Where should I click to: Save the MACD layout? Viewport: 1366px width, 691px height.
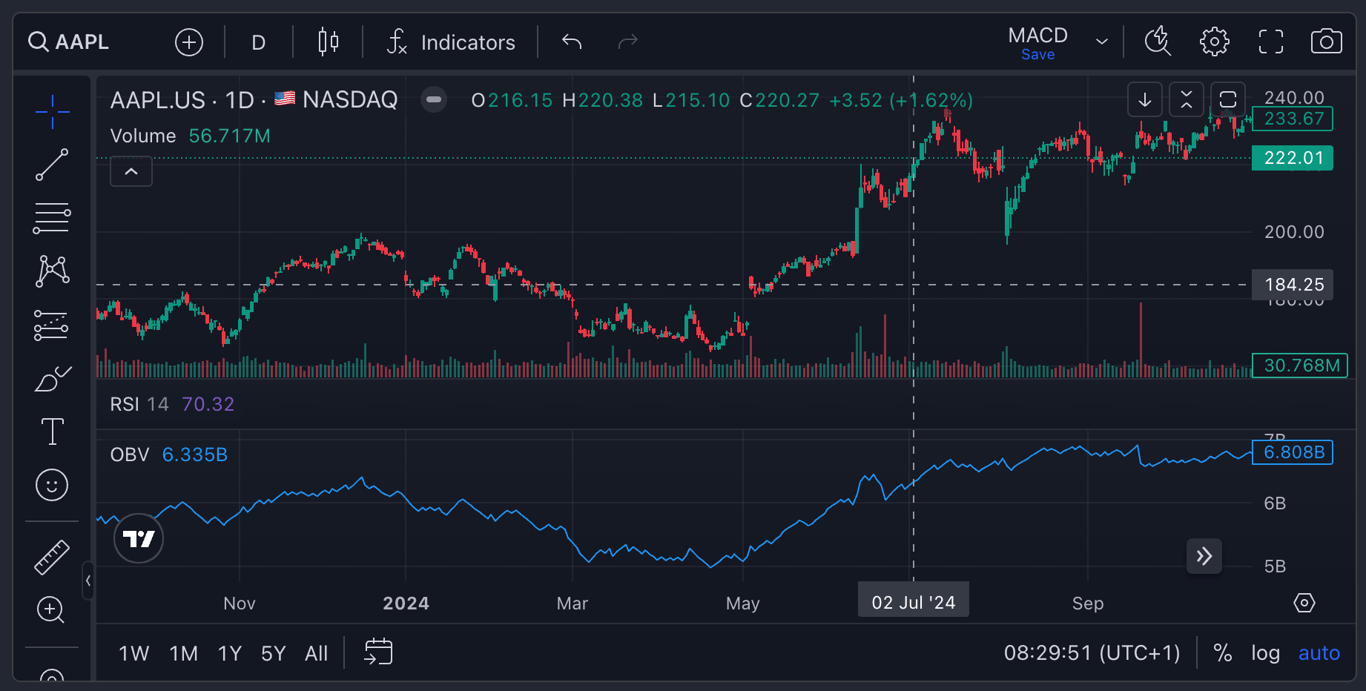[1038, 55]
